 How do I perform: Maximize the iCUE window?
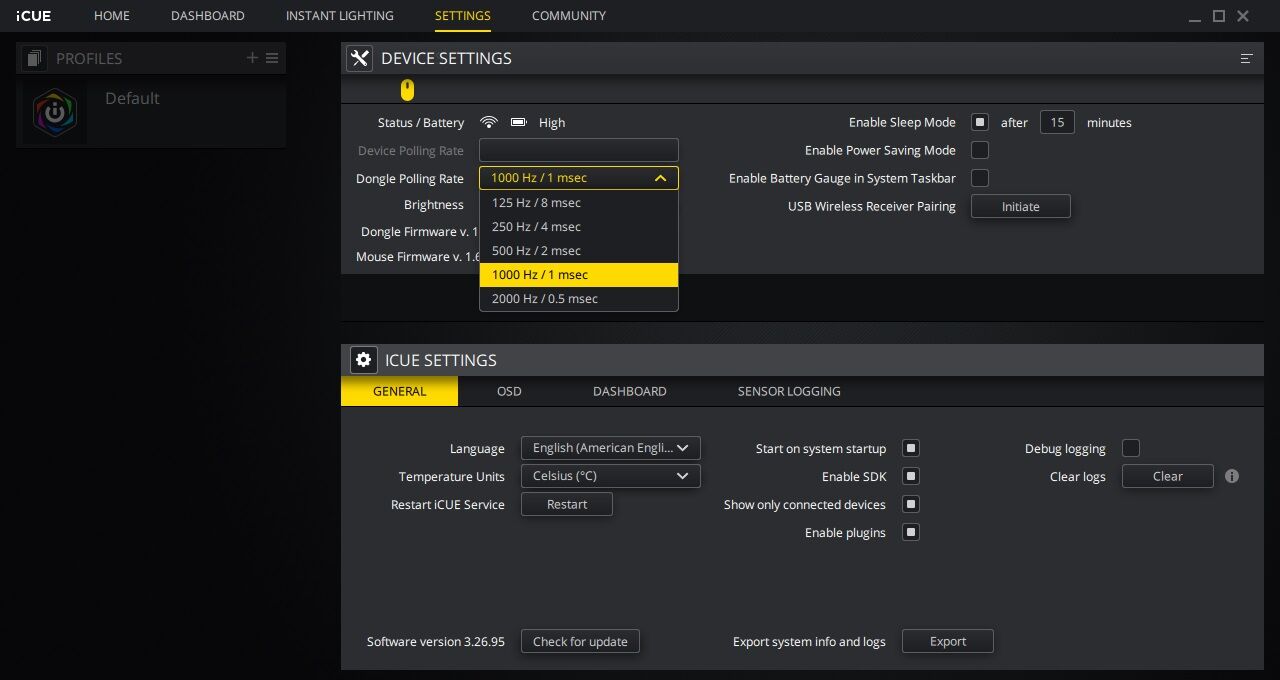pos(1219,16)
